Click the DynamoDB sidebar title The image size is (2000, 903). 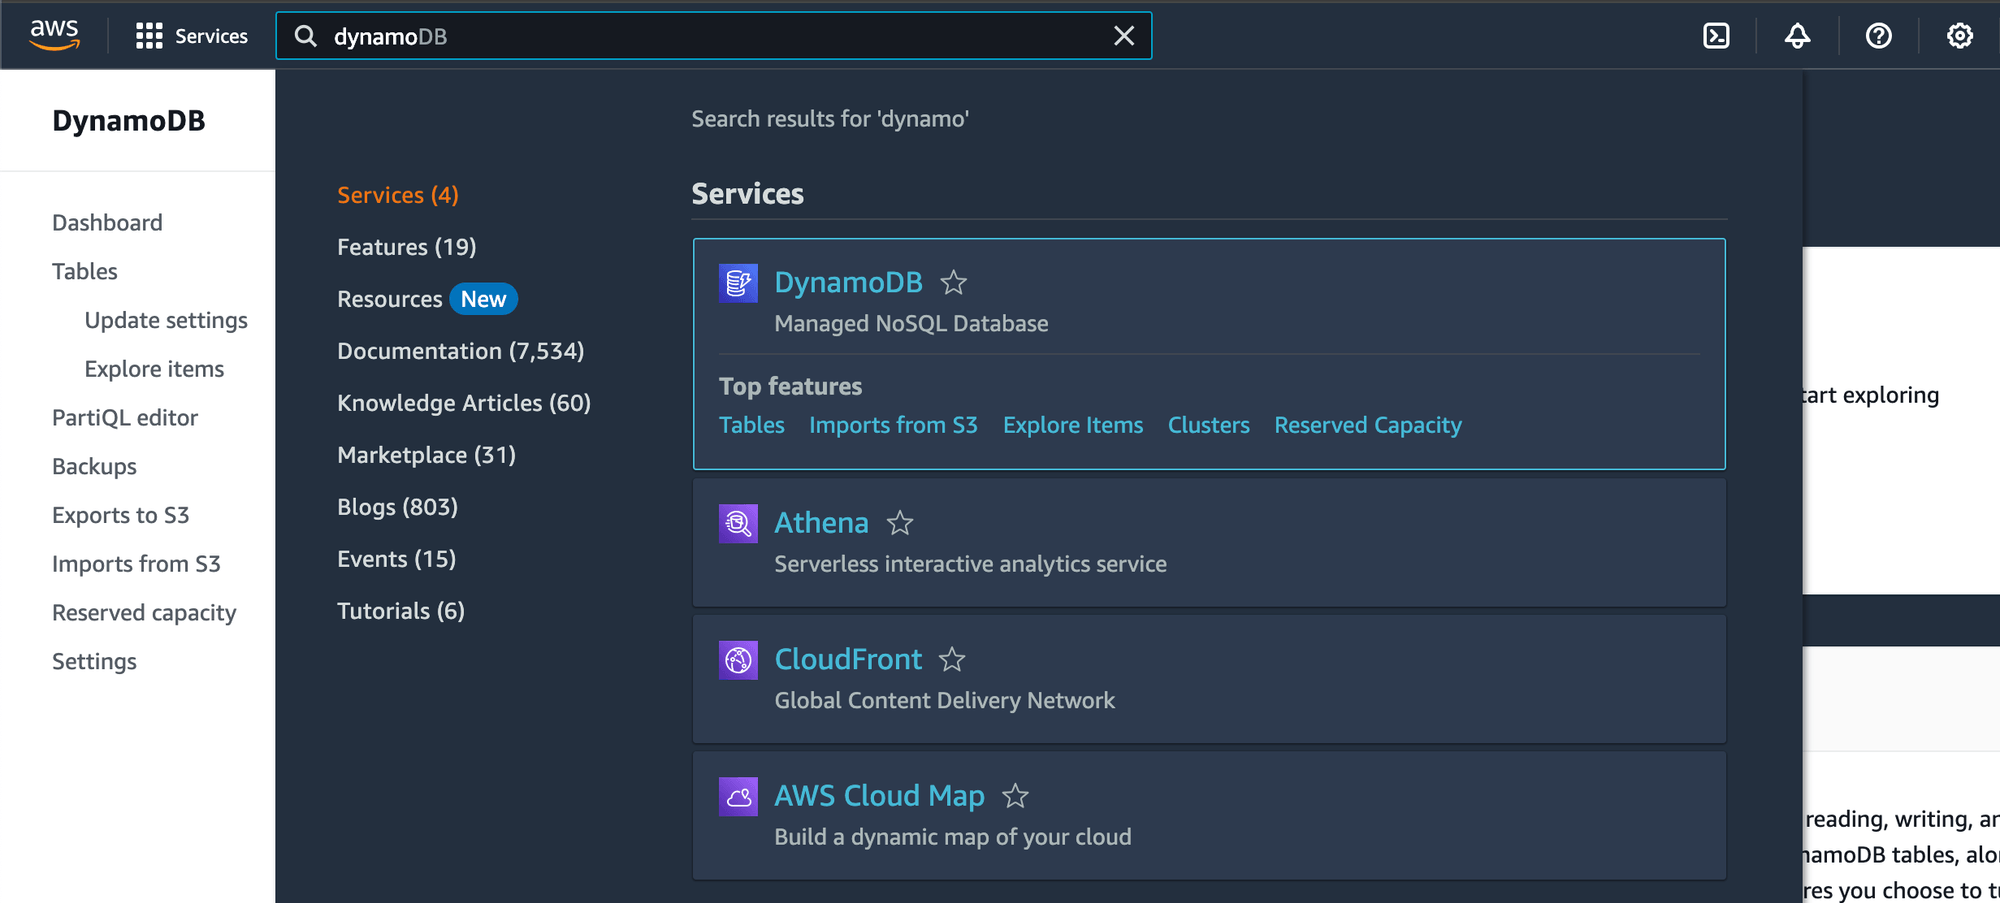[x=128, y=121]
